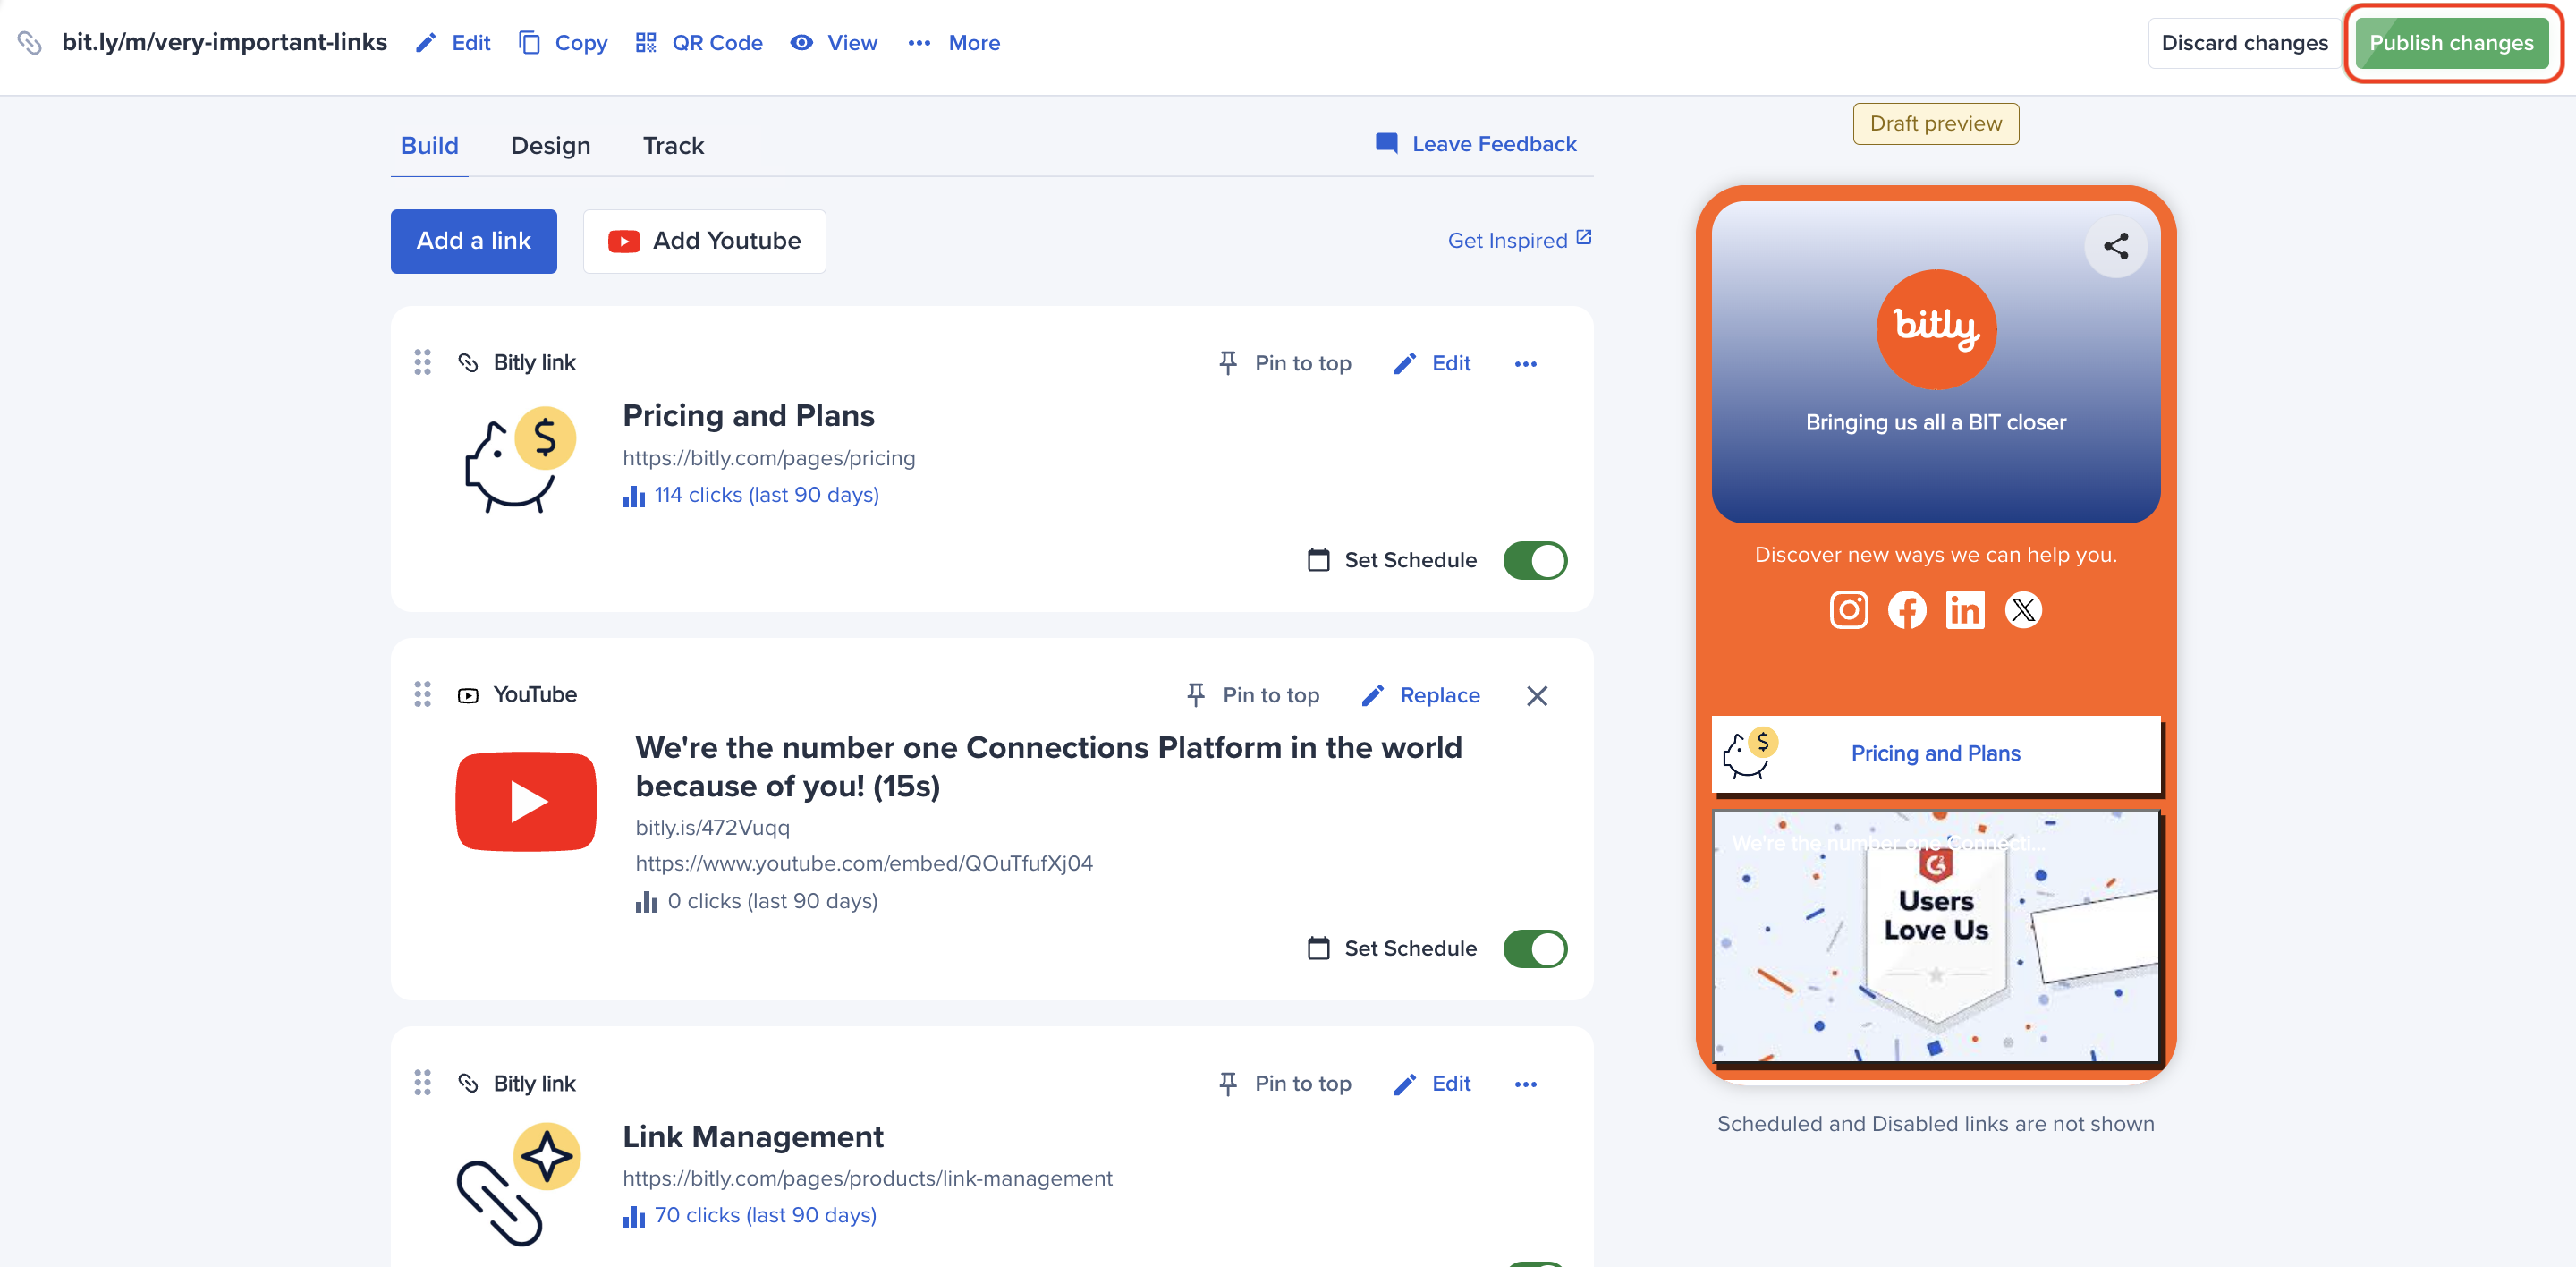Click the Add a link button
The height and width of the screenshot is (1267, 2576).
[473, 241]
